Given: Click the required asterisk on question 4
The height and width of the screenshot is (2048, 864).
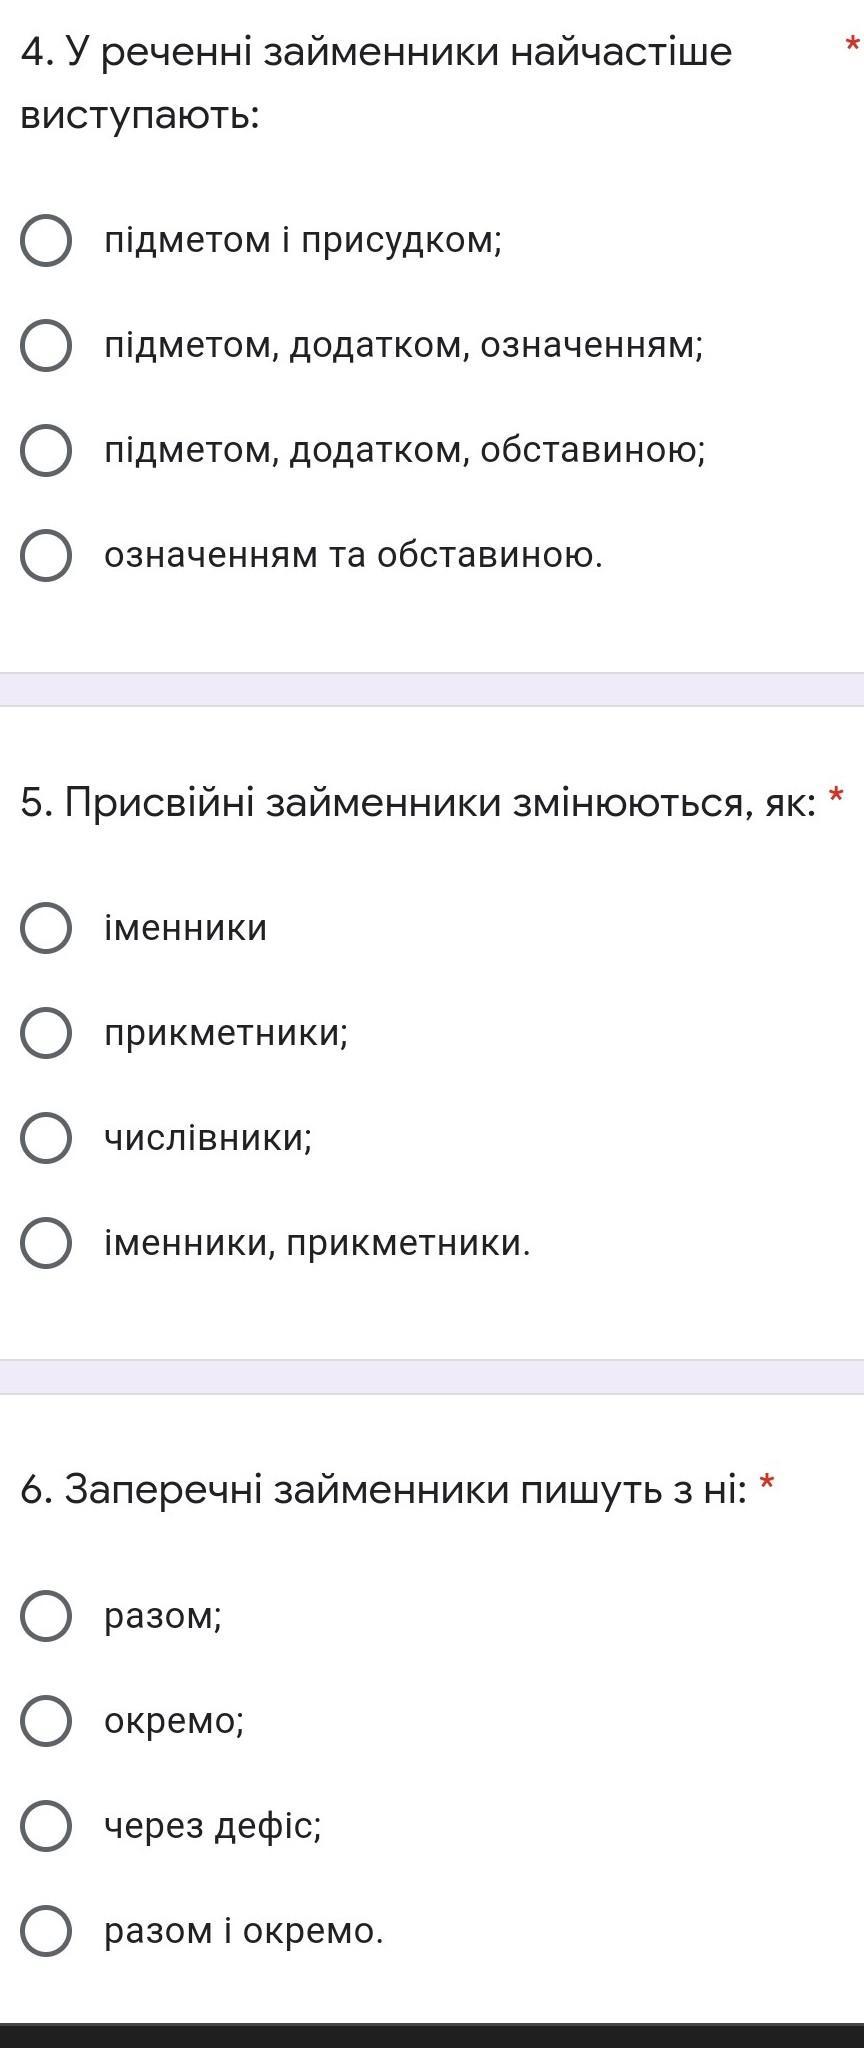Looking at the screenshot, I should [x=852, y=45].
